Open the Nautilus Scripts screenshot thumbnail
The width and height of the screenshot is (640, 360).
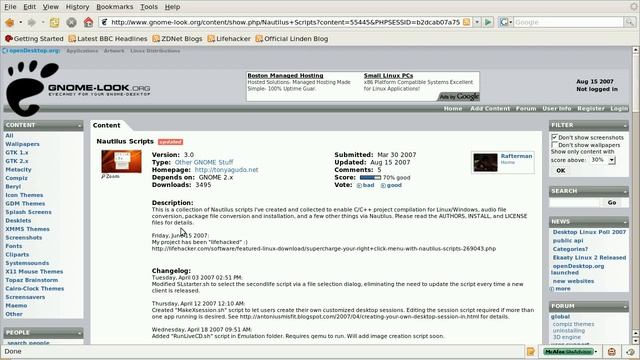coord(121,161)
